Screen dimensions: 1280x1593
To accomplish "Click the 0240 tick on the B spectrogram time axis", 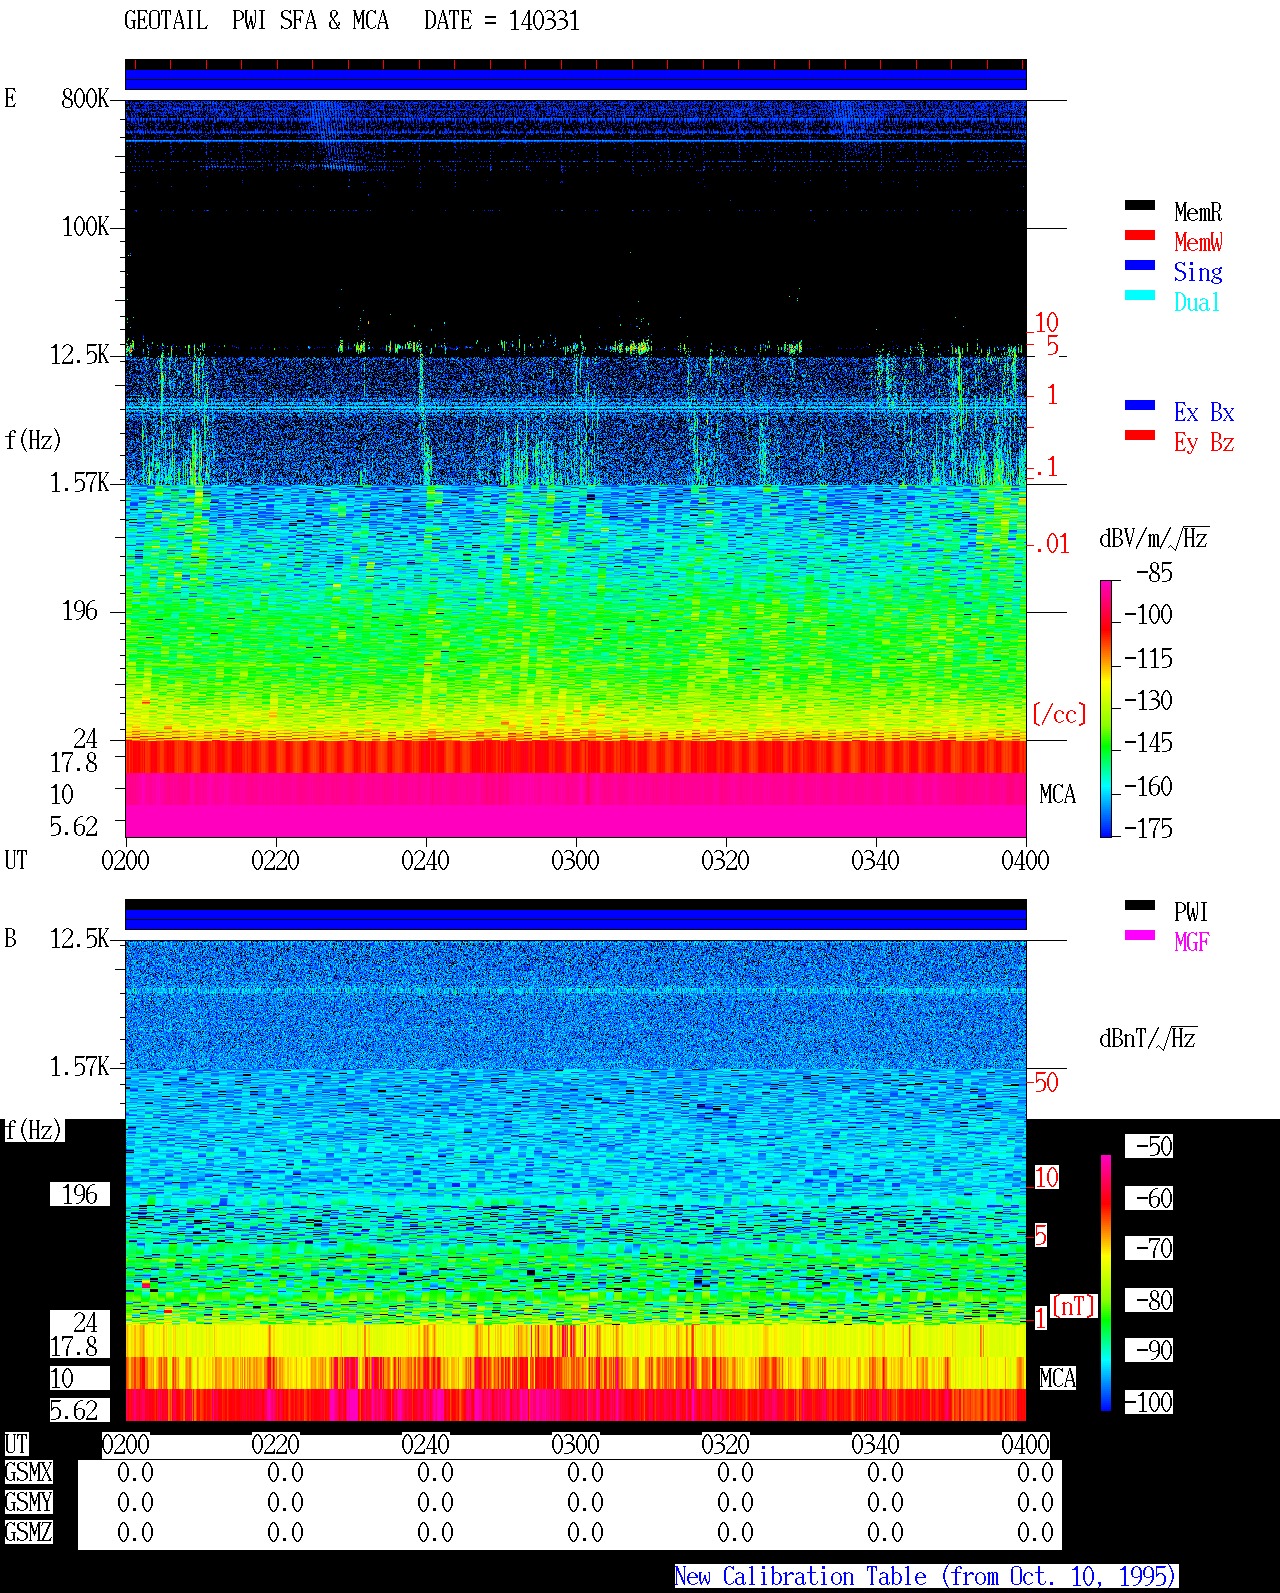I will (x=425, y=1444).
